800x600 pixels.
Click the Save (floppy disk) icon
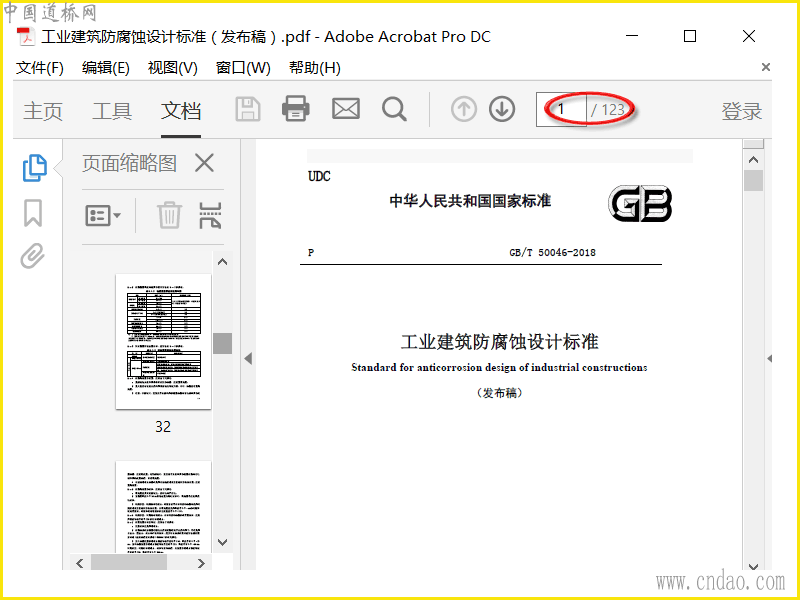[x=248, y=109]
